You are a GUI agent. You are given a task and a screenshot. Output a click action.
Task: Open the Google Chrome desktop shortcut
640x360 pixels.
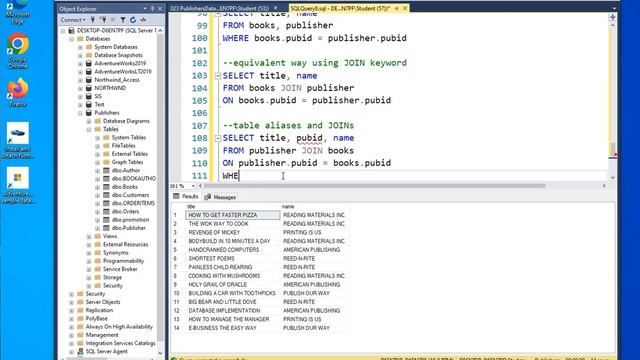[x=18, y=52]
